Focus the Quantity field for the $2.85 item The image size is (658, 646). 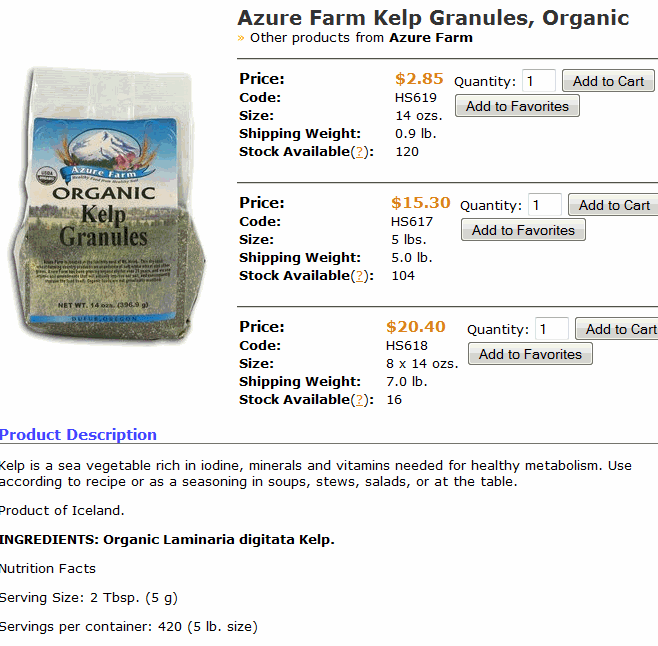point(539,82)
